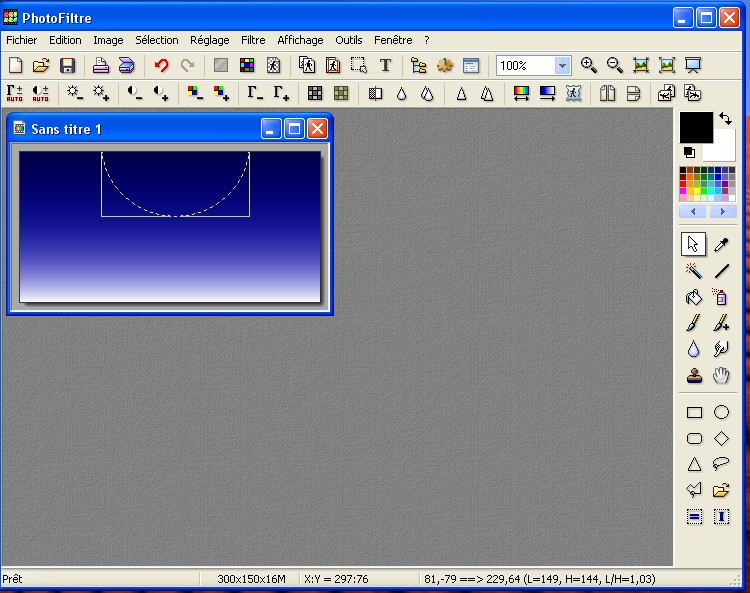This screenshot has height=593, width=750.
Task: Apply the gradient filter icon
Action: tap(547, 93)
